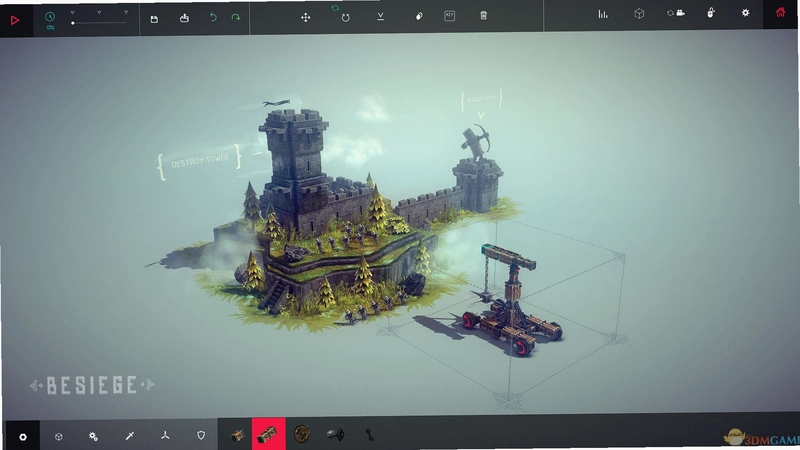Click the time scale slider handle
The image size is (800, 450).
tap(73, 23)
